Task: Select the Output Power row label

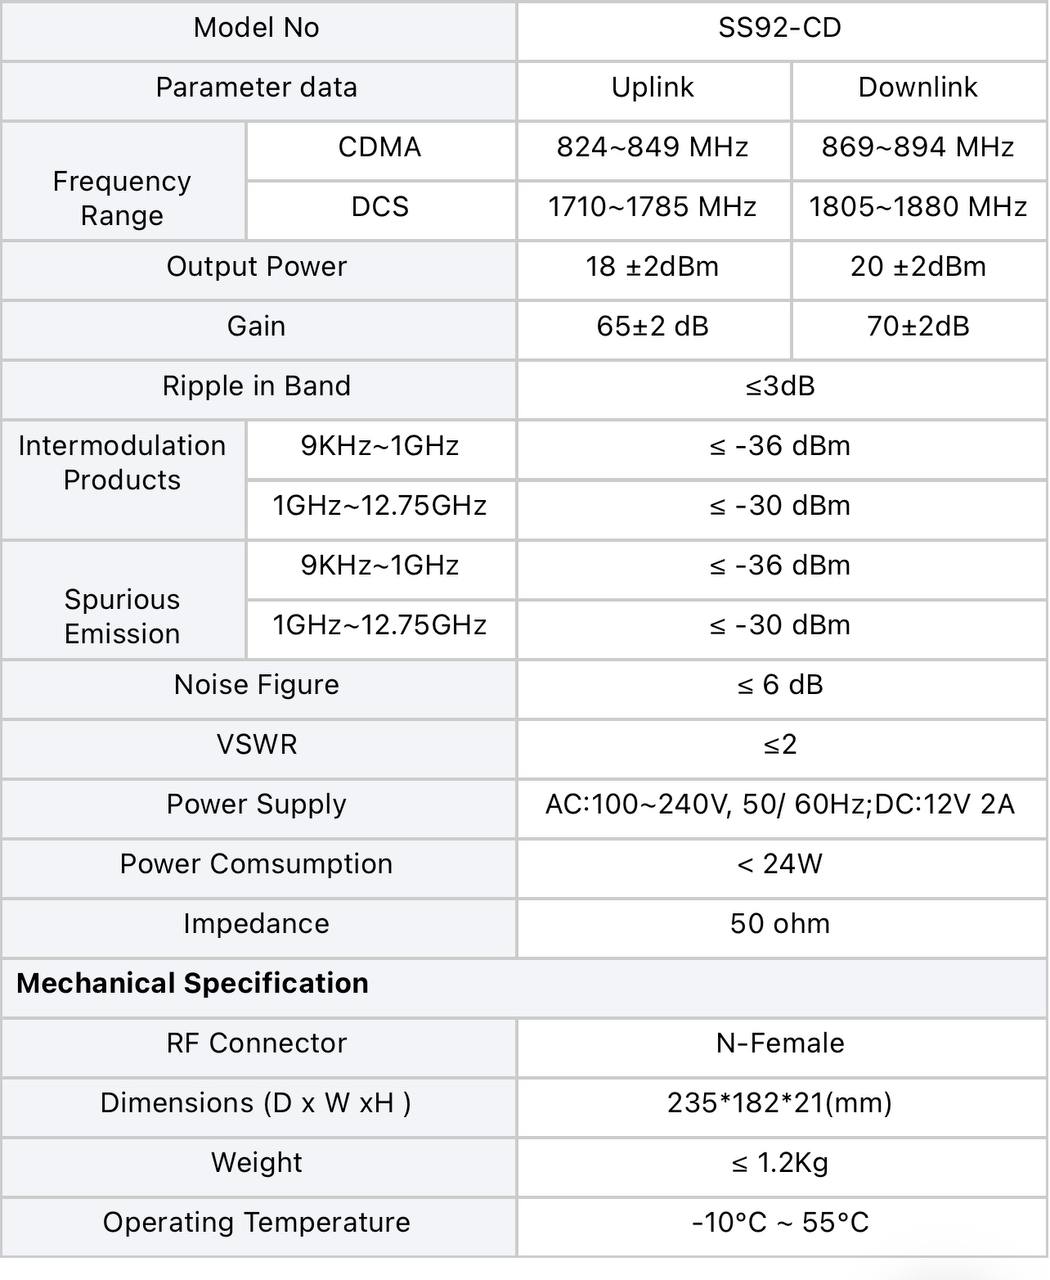Action: click(x=257, y=267)
